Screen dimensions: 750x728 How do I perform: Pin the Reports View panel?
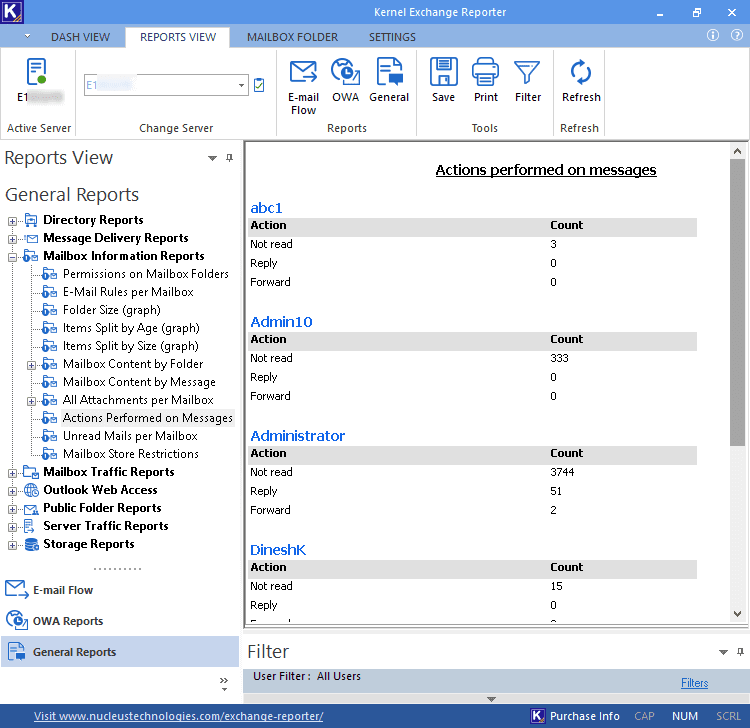tap(230, 157)
